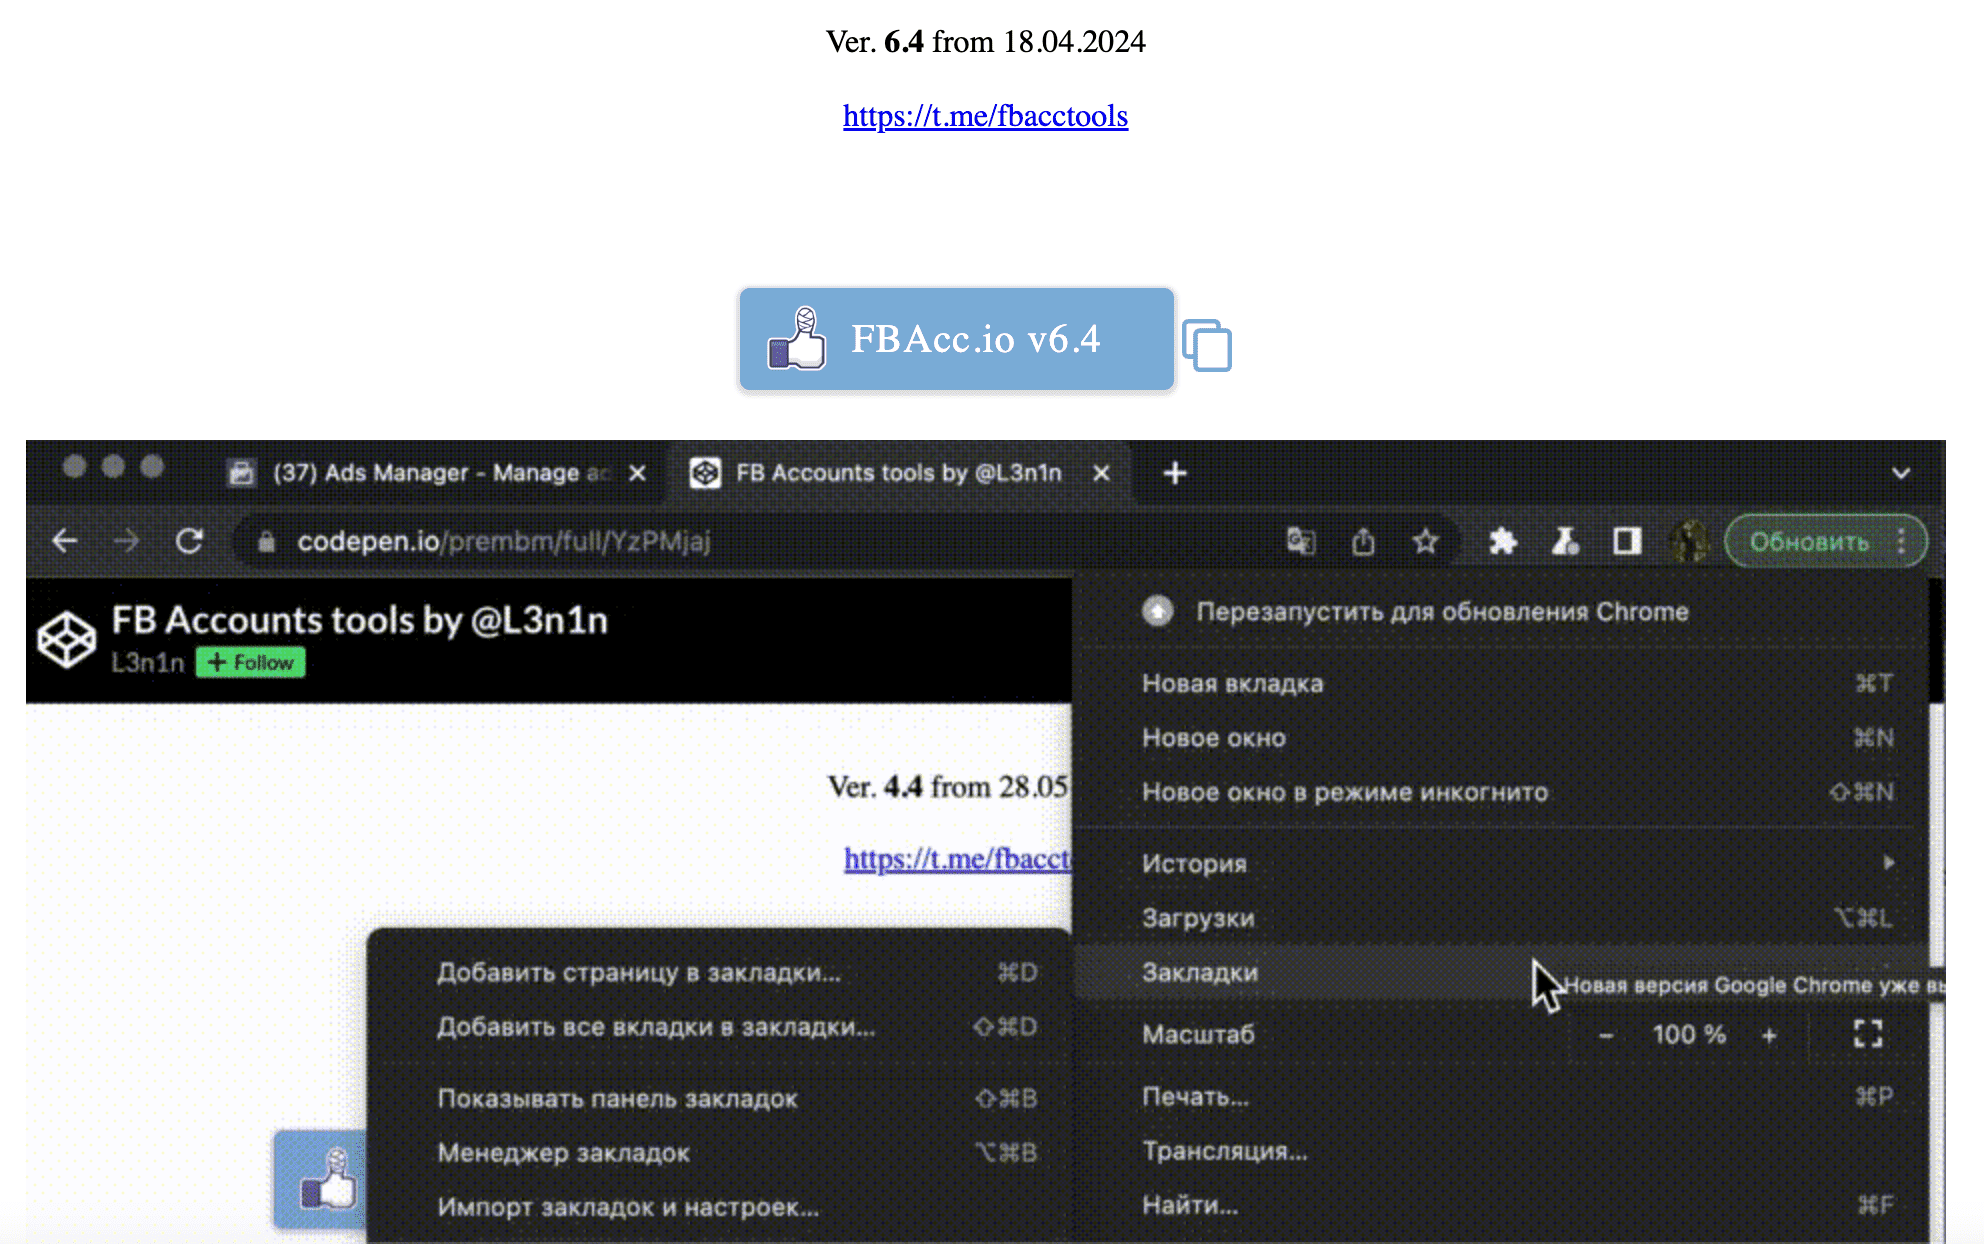Increase zoom with the plus button

coord(1769,1035)
